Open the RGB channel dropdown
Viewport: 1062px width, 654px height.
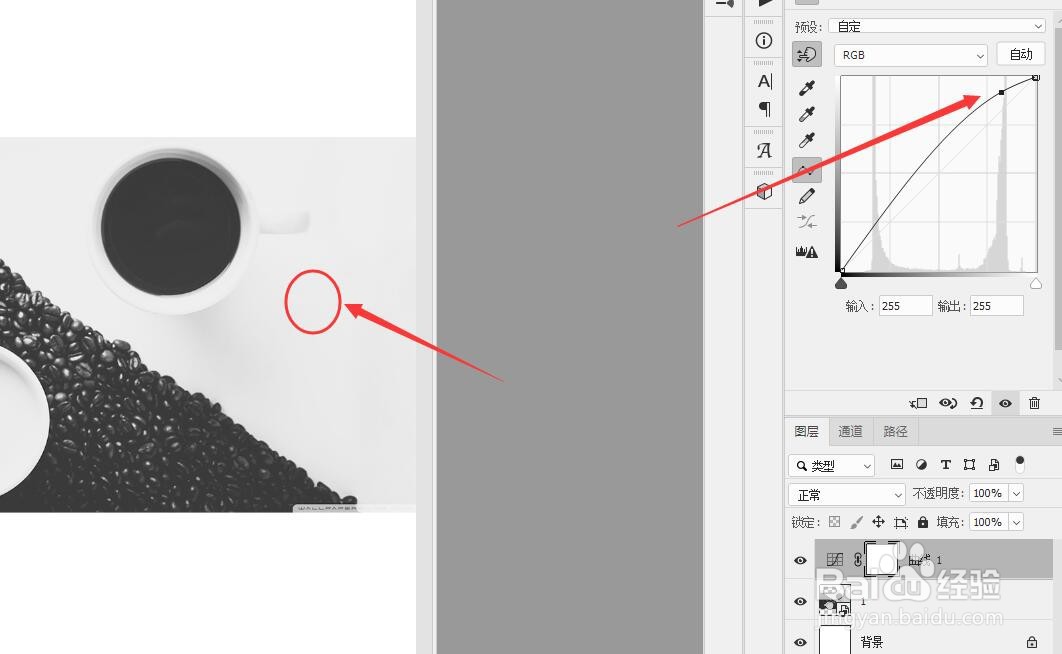coord(911,55)
